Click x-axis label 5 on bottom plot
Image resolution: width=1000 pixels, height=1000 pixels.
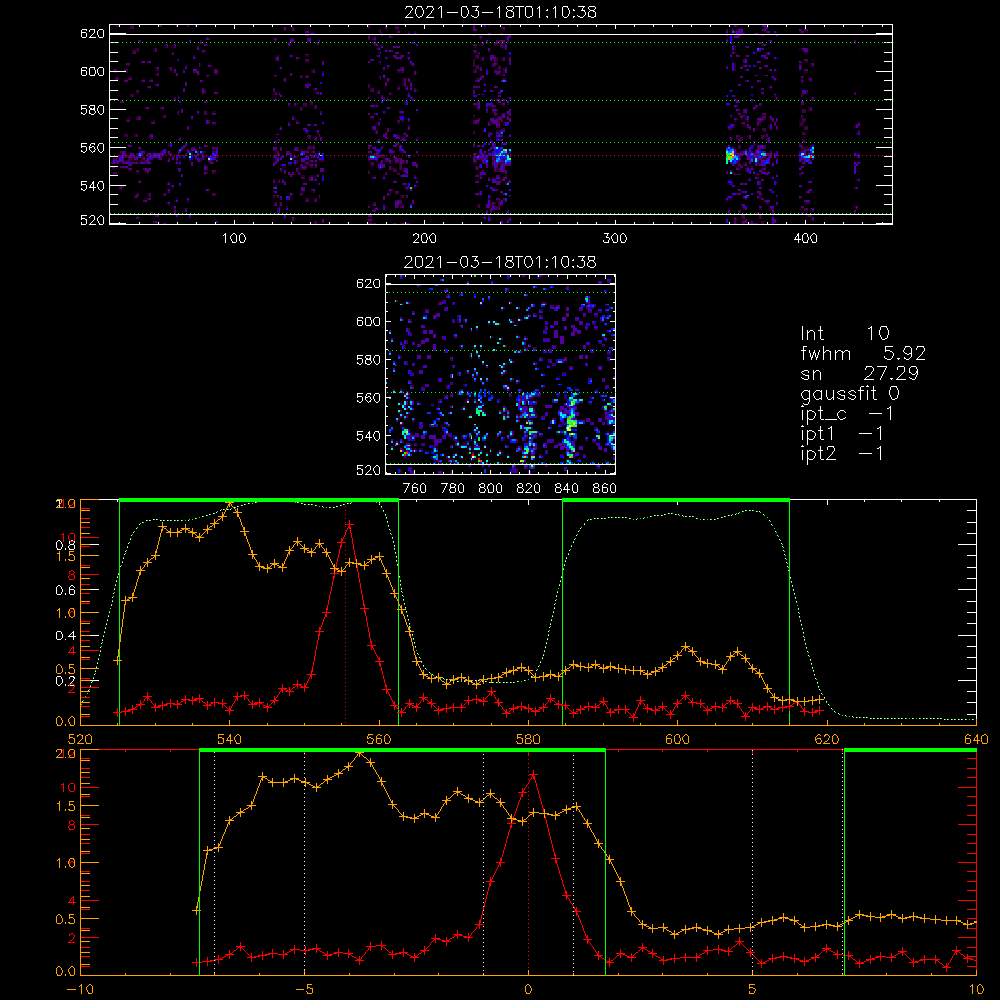coord(753,990)
